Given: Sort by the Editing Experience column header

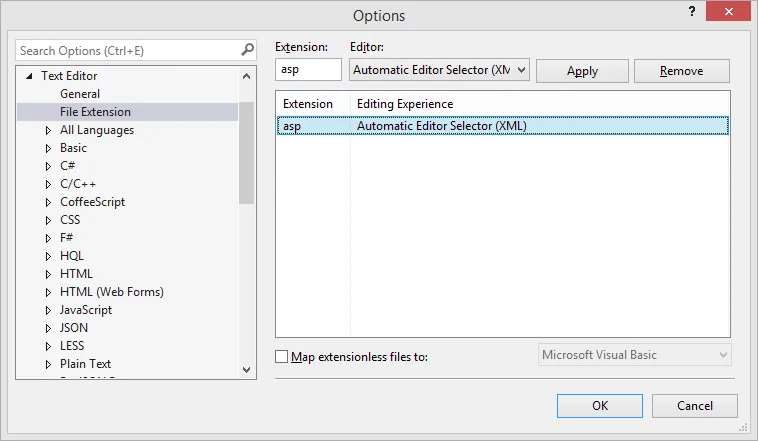Looking at the screenshot, I should point(405,104).
